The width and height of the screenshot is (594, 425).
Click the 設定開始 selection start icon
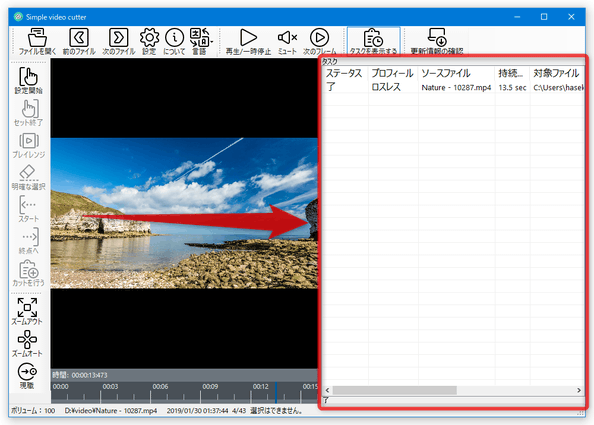[28, 80]
